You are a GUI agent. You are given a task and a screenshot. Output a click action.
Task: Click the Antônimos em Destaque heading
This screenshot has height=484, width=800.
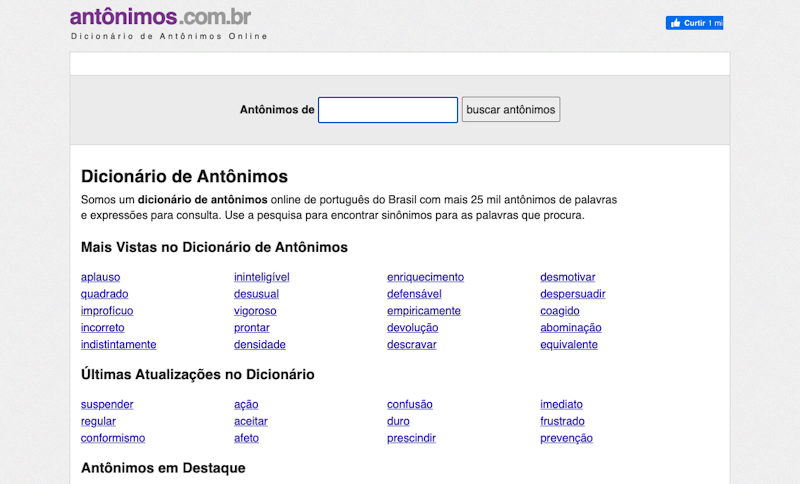coord(163,467)
